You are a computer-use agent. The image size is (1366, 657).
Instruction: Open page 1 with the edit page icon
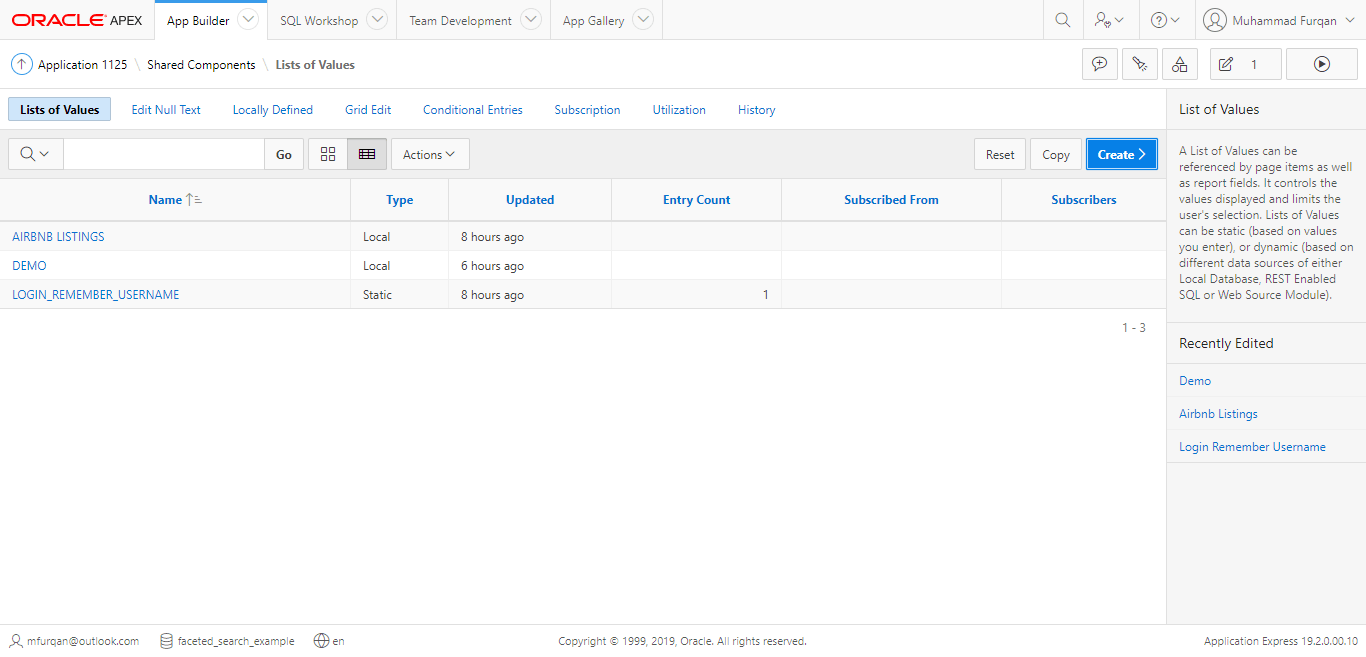point(1234,63)
